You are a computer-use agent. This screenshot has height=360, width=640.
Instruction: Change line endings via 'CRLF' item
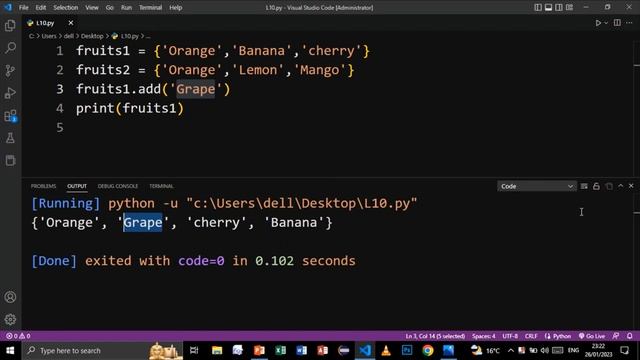[x=531, y=336]
